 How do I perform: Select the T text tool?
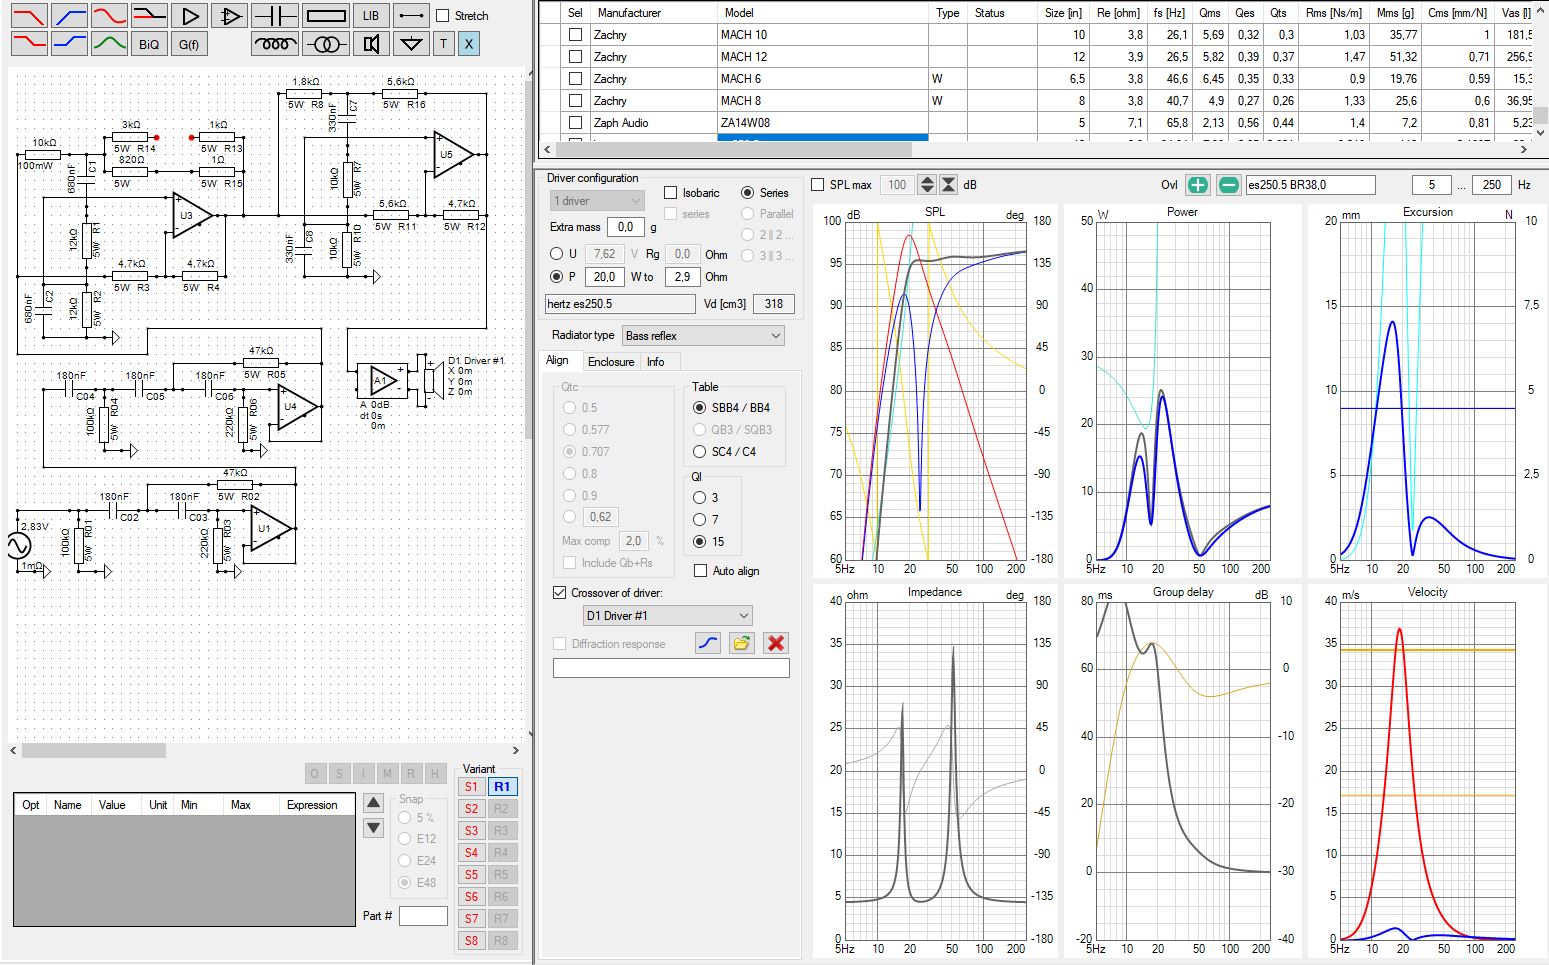click(x=444, y=43)
